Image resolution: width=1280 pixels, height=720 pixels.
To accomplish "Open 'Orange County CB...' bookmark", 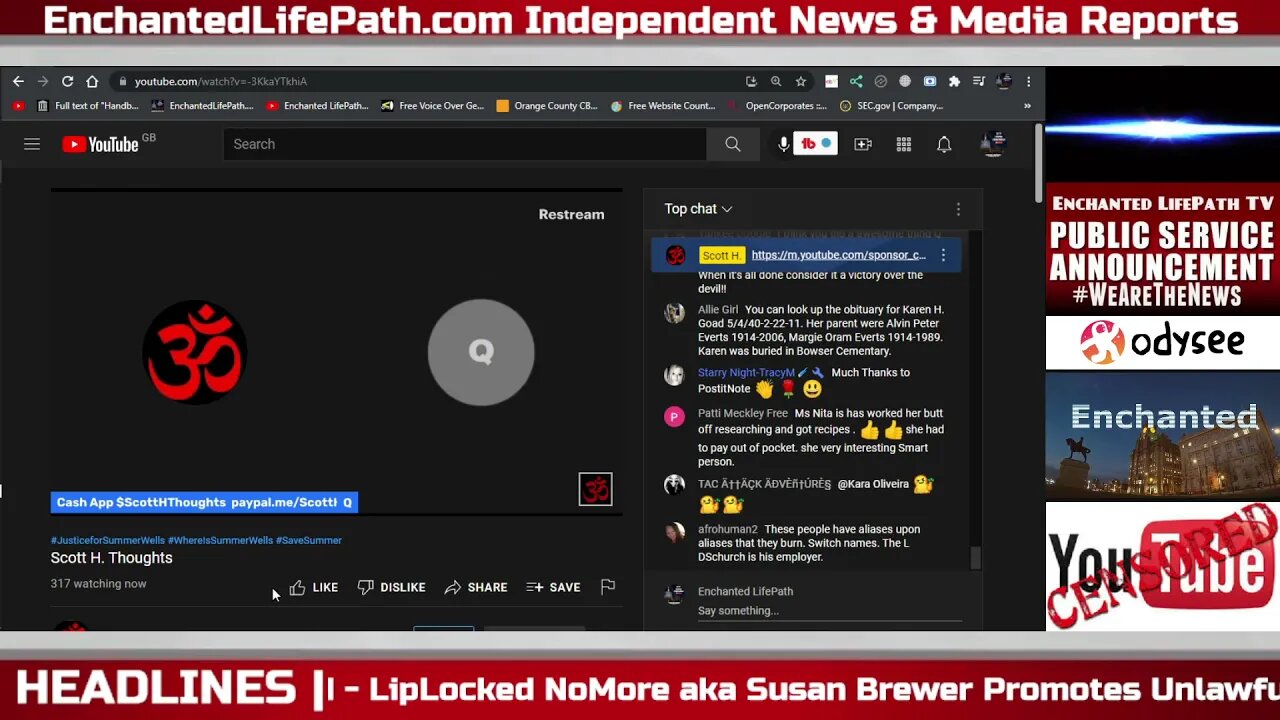I will coord(547,106).
